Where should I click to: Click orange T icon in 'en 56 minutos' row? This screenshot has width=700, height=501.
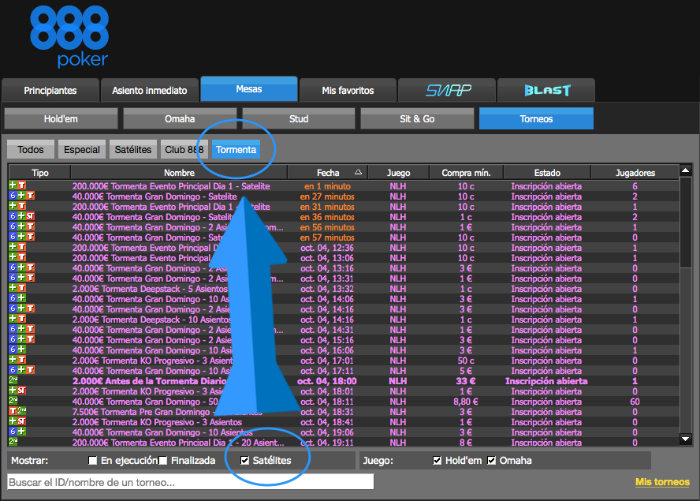[x=30, y=227]
